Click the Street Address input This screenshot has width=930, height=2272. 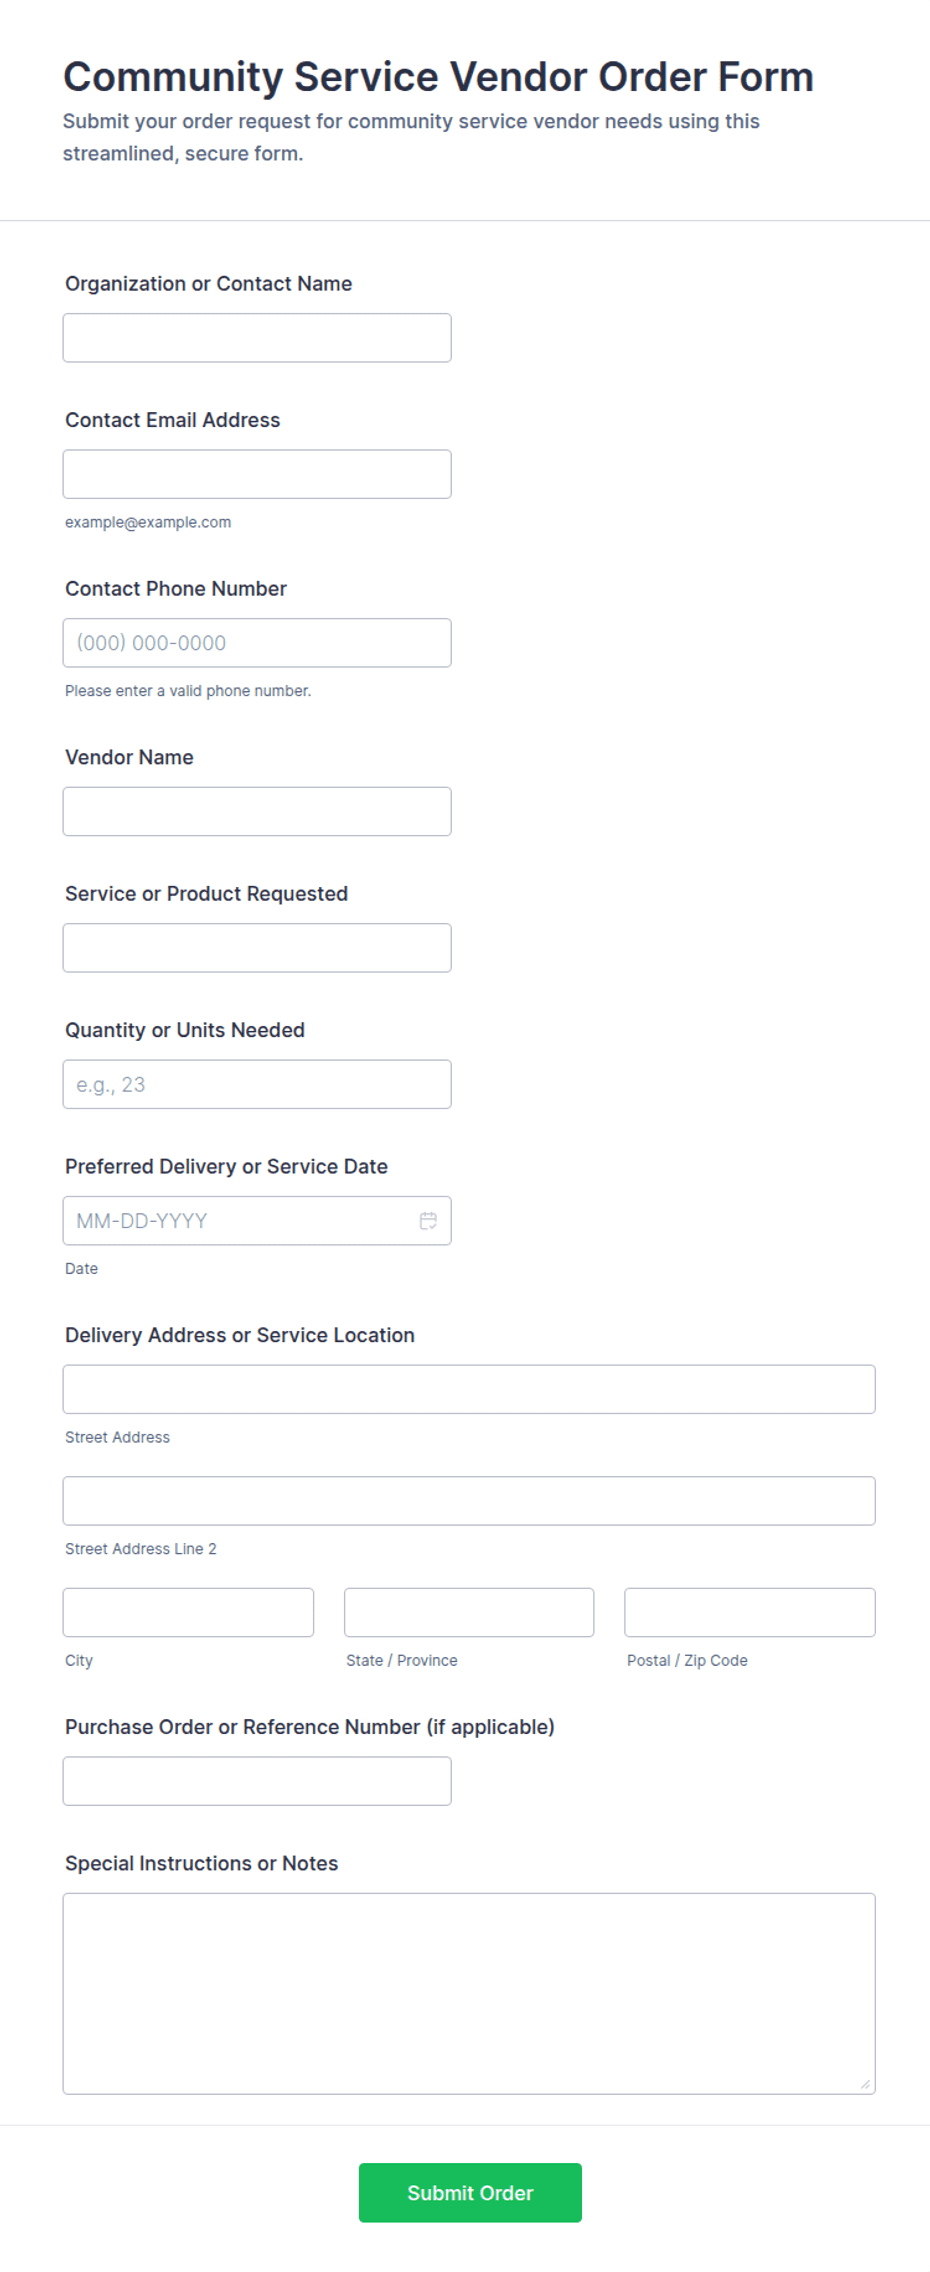click(469, 1389)
